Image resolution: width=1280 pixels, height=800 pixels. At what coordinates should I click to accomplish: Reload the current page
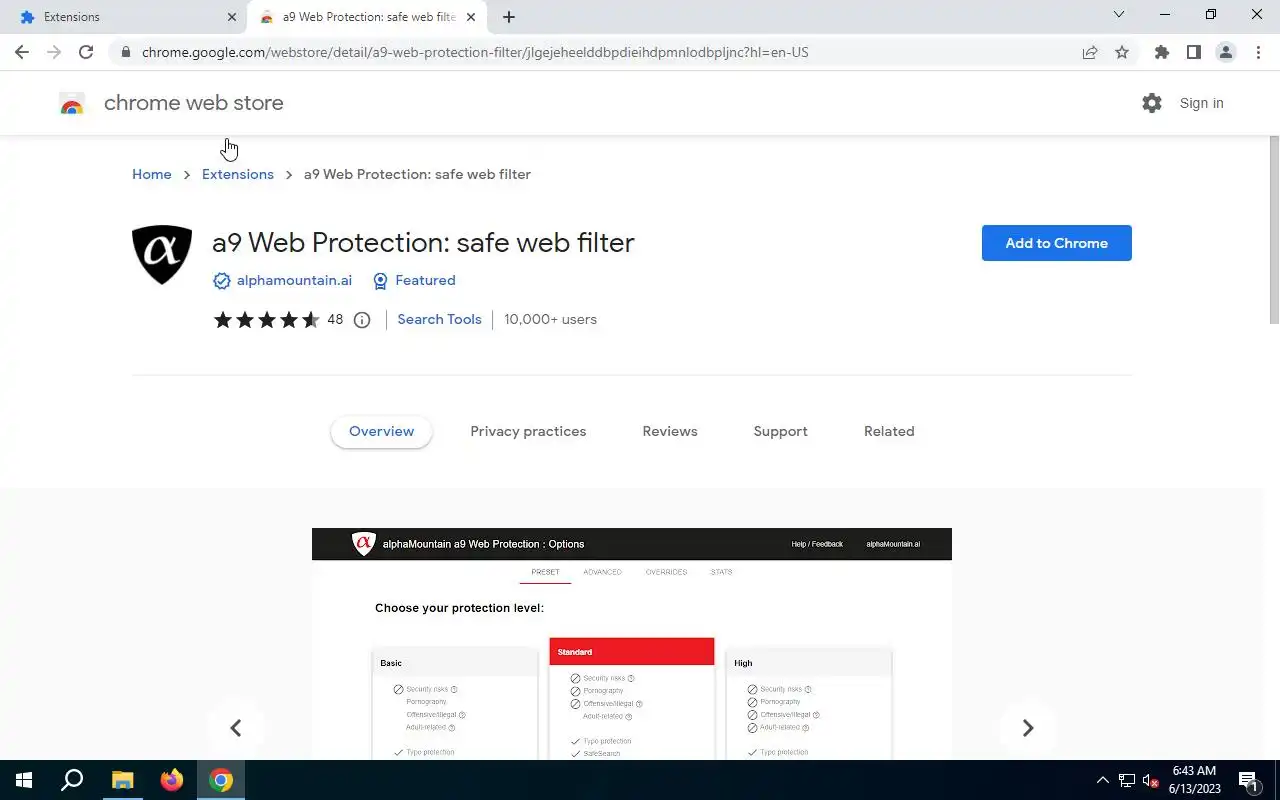point(86,52)
